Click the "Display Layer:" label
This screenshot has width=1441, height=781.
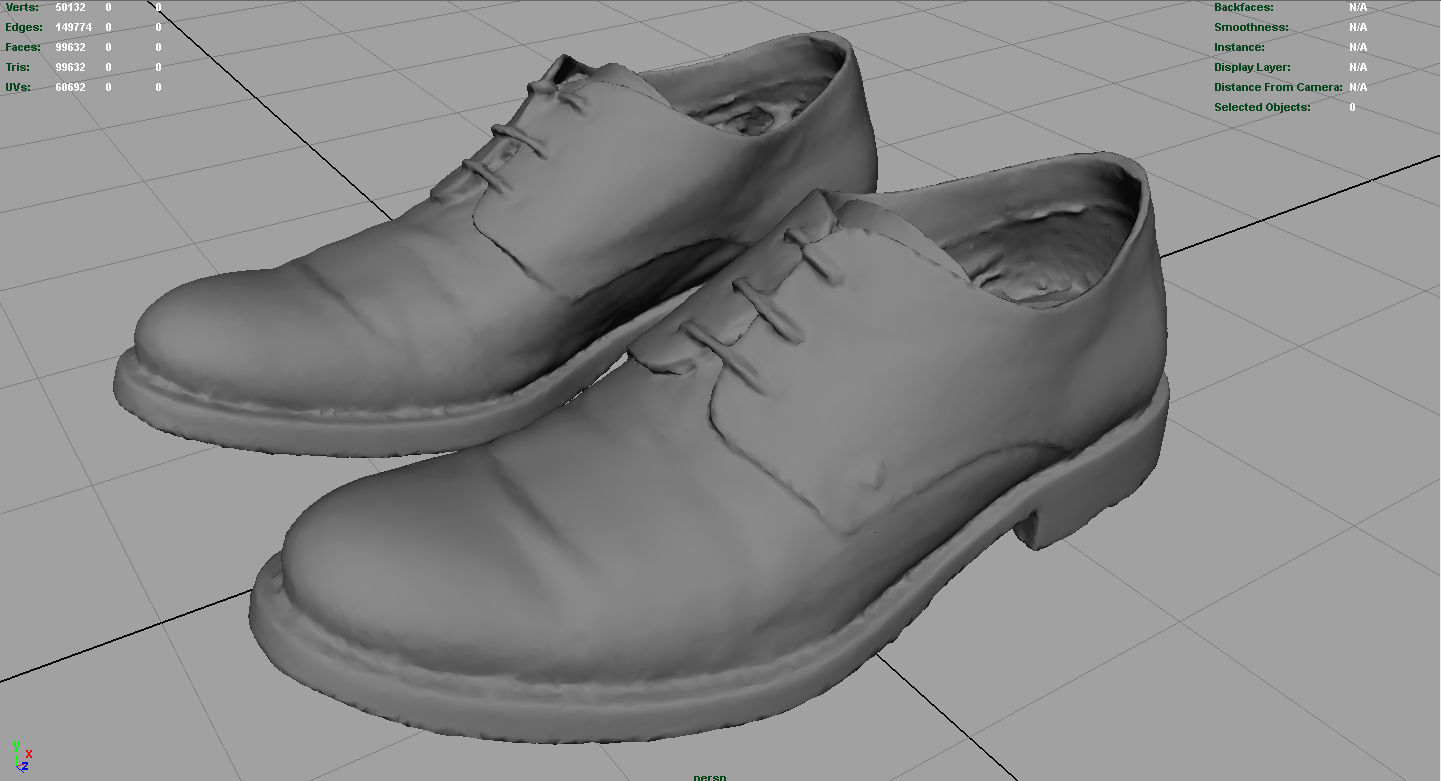pyautogui.click(x=1252, y=67)
